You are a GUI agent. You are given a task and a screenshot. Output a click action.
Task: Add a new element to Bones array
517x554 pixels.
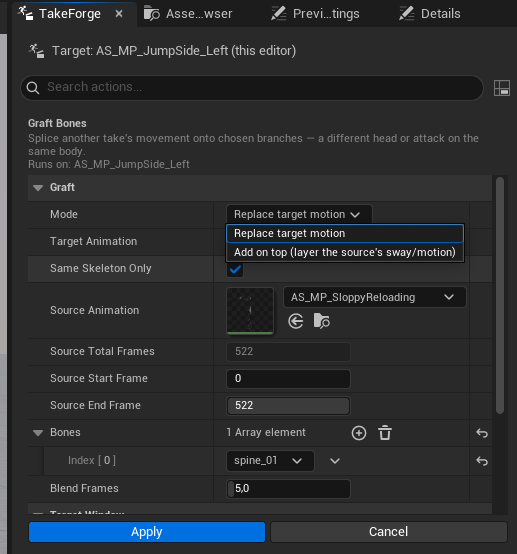359,432
